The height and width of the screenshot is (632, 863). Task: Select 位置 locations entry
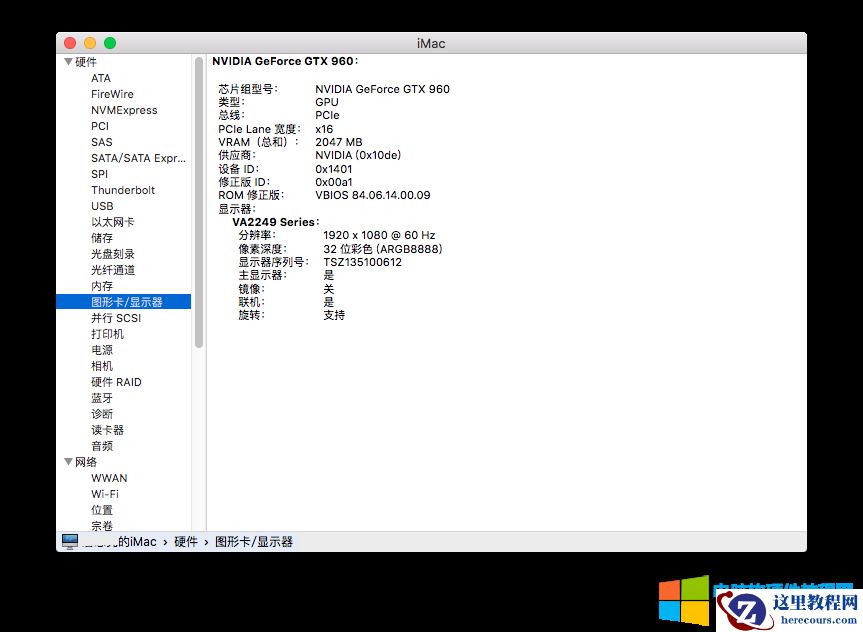102,510
